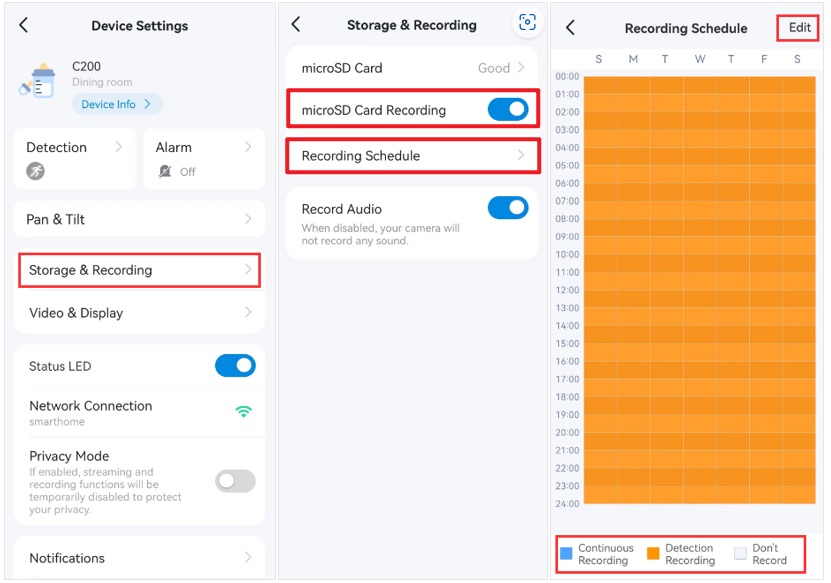831x583 pixels.
Task: Open the Video & Display menu item
Action: coord(139,313)
